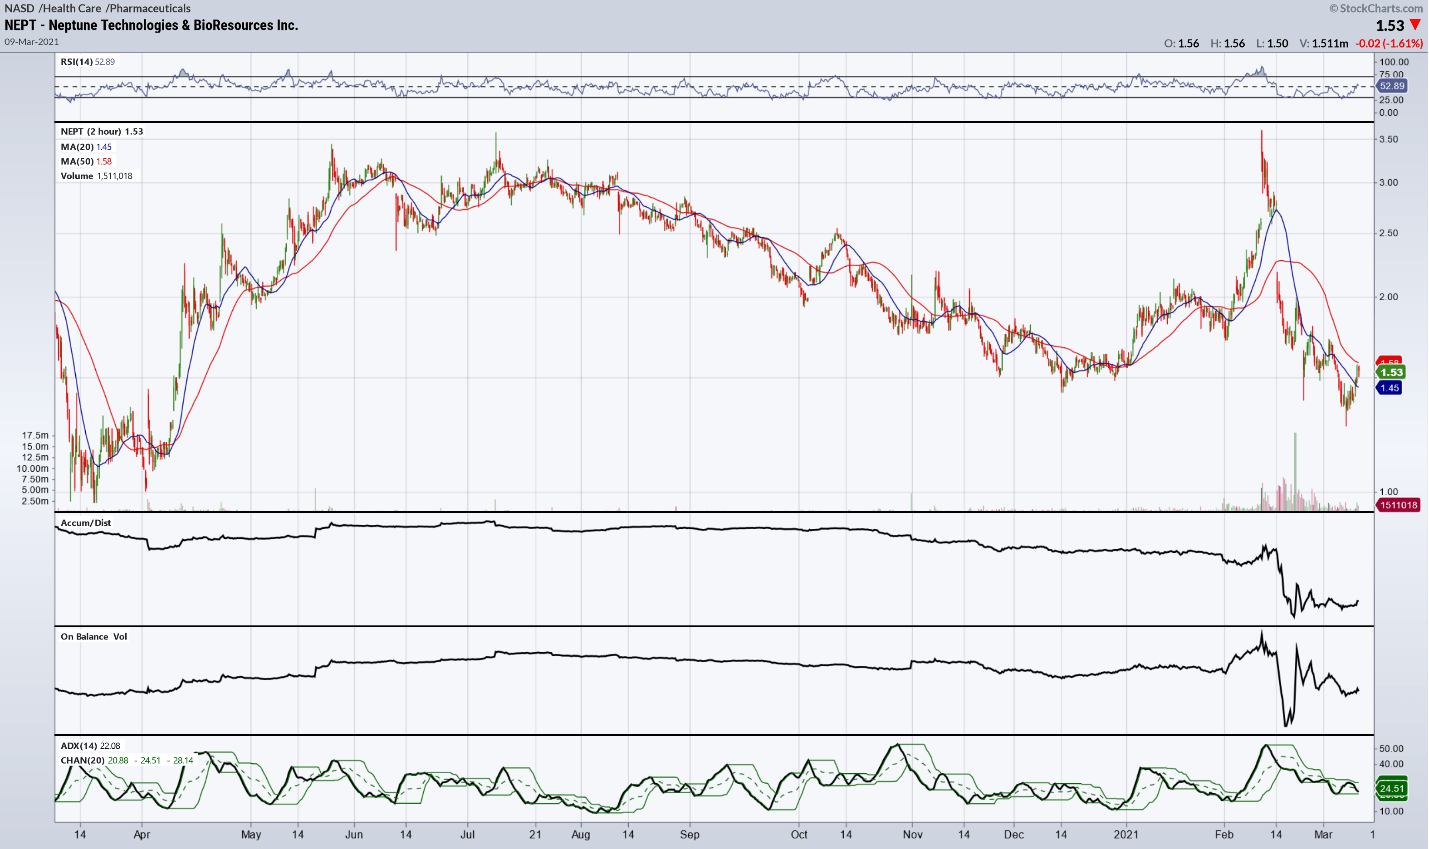Click the blue 1.45 MA(20) axis tag
Viewport: 1429px width, 849px height.
[x=1390, y=388]
